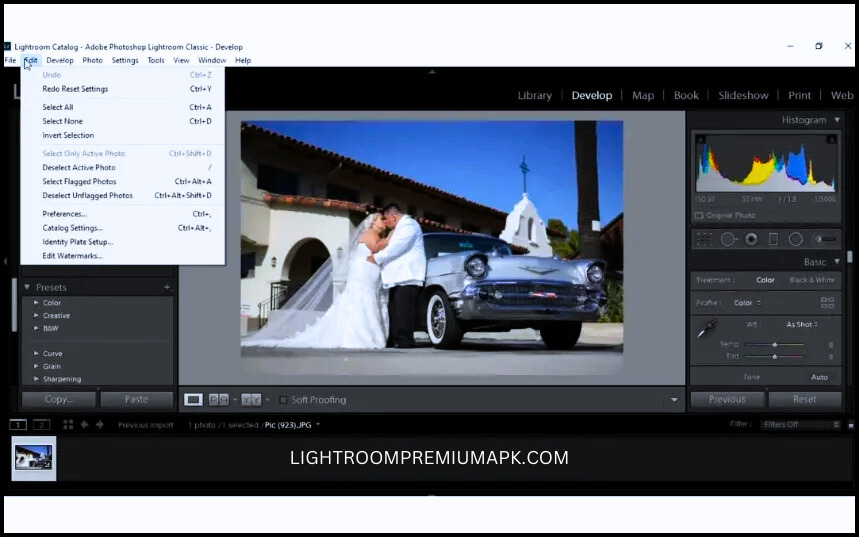Switch to the Library module

click(534, 96)
